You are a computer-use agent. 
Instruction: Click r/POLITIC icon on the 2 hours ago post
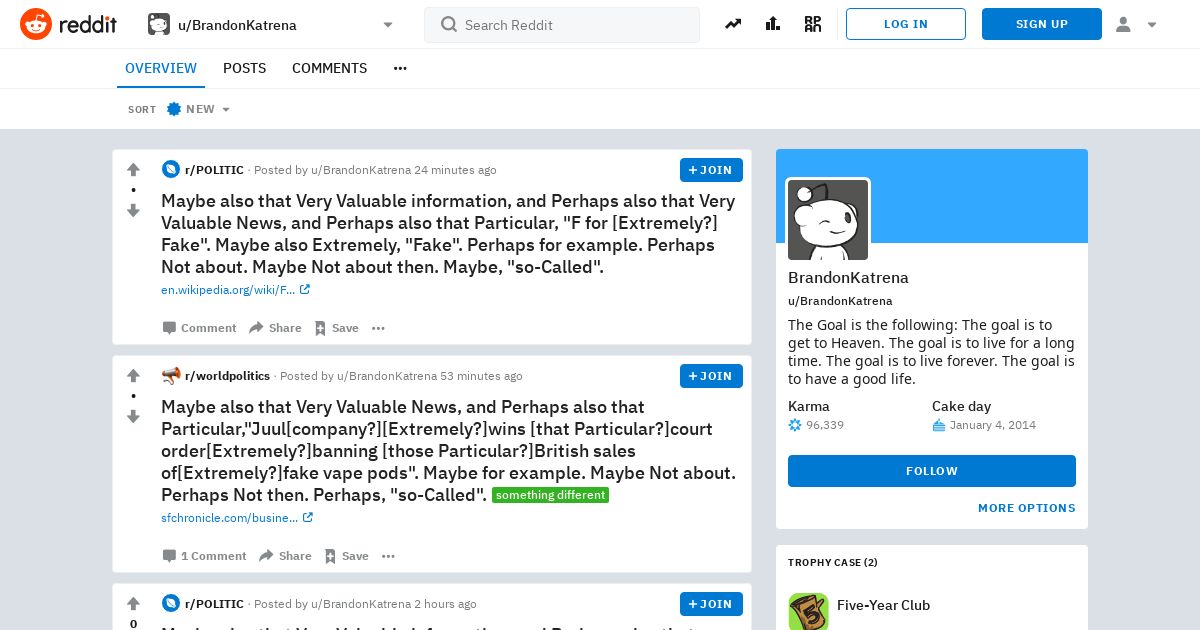point(171,604)
